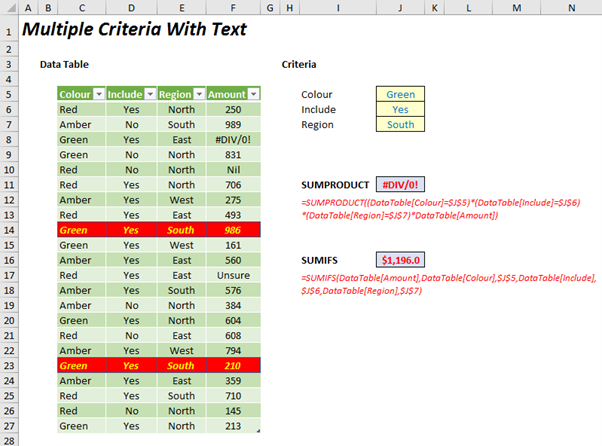Select the highlighted South cell in row 23
The image size is (602, 446).
pos(182,365)
